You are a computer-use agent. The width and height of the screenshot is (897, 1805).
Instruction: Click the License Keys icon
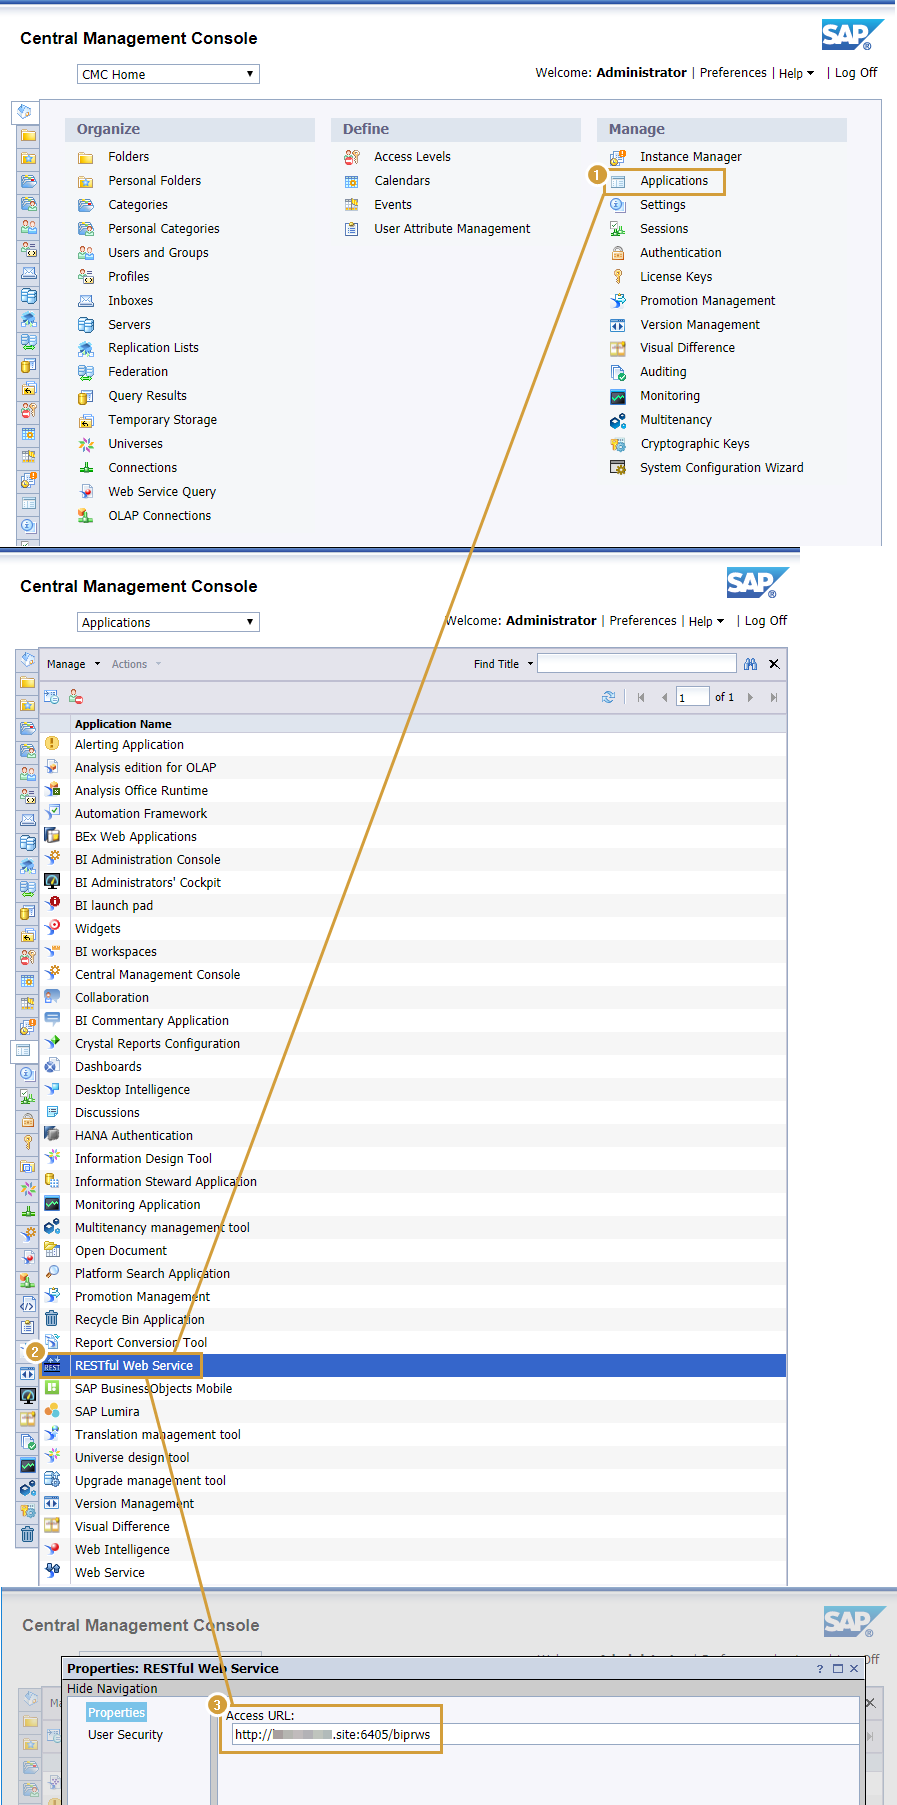pos(618,277)
